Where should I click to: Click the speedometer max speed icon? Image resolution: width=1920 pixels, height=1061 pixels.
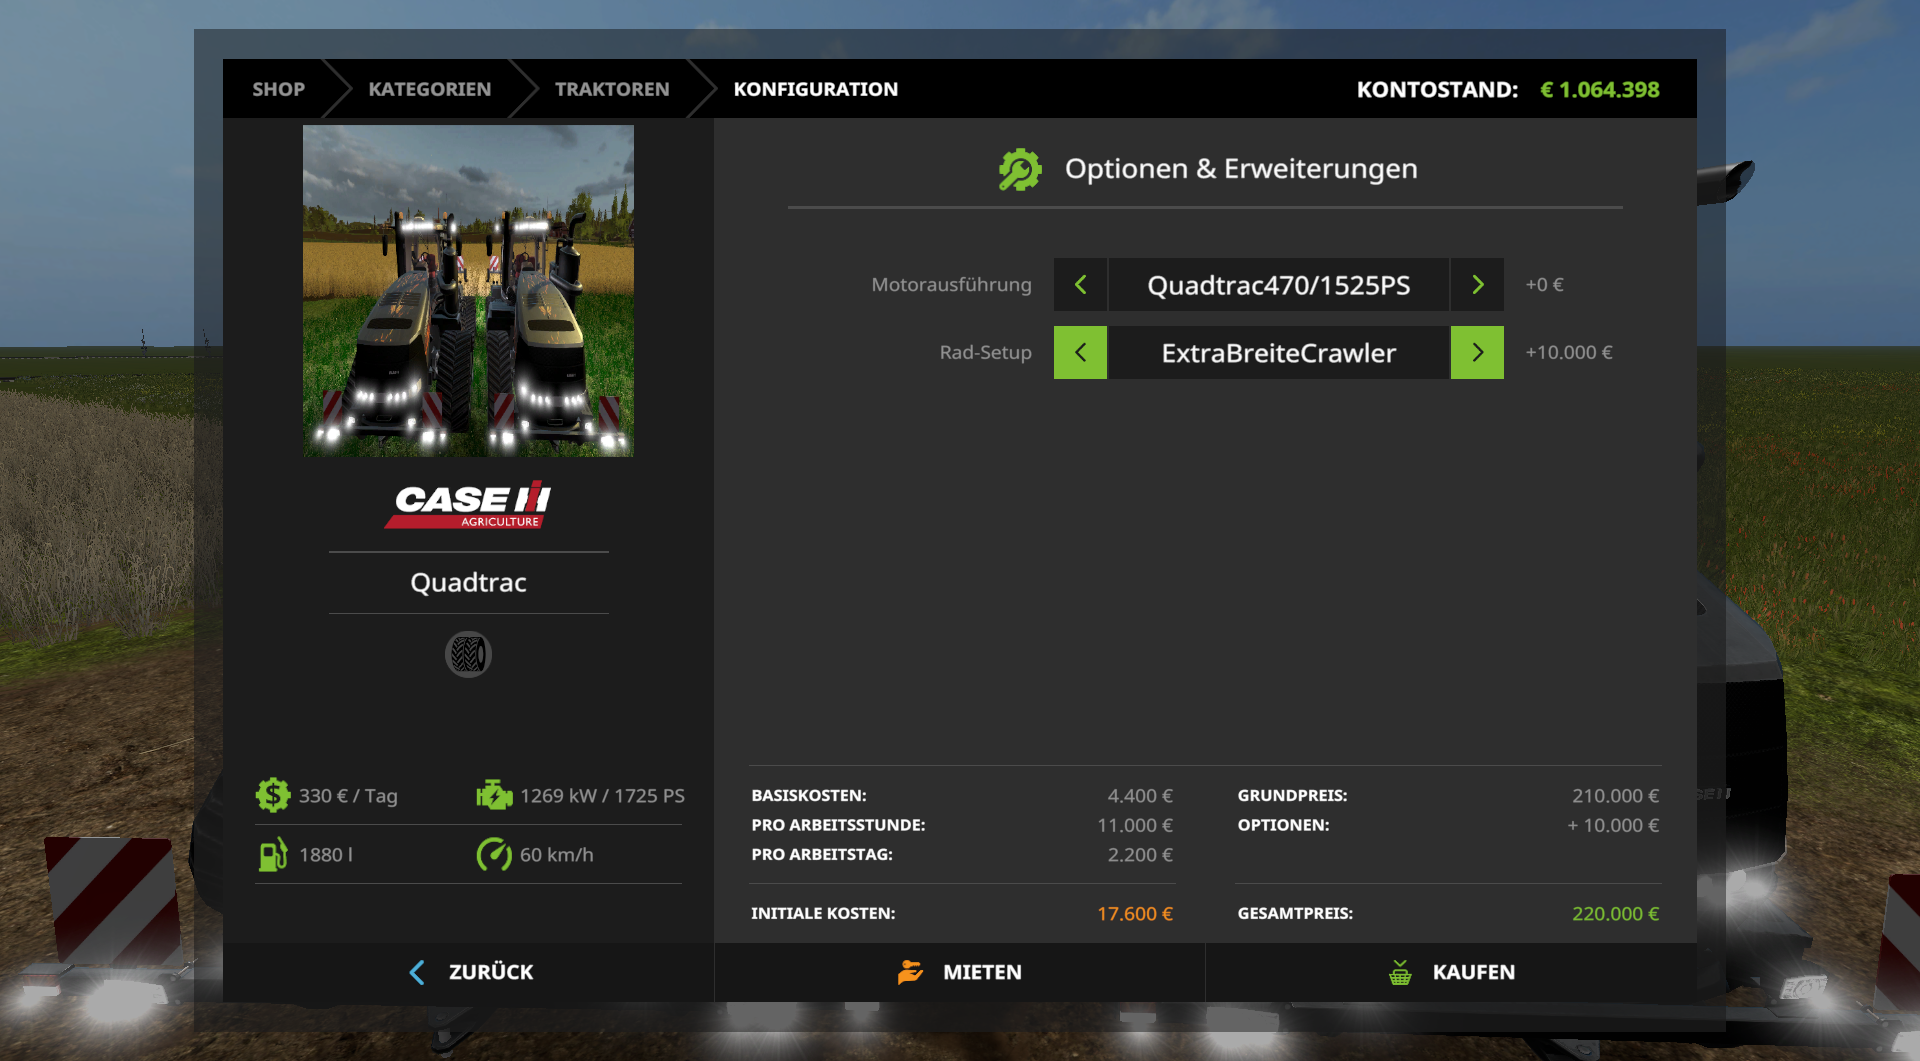point(494,855)
